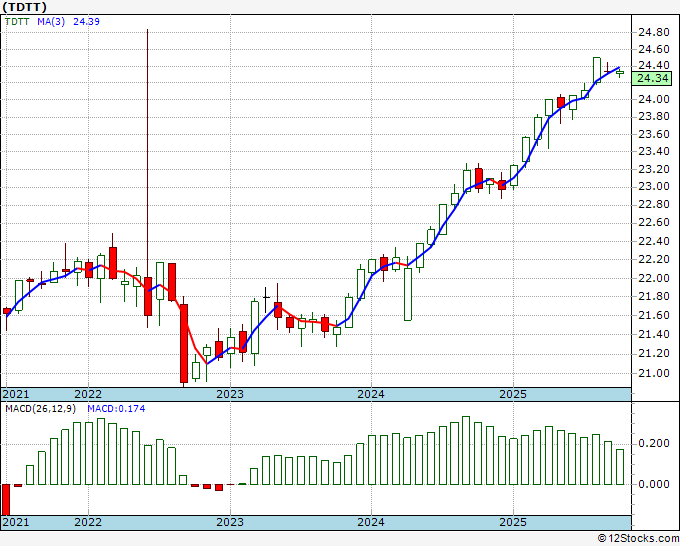Click the 23.20 price axis label
This screenshot has width=680, height=546.
pos(654,169)
